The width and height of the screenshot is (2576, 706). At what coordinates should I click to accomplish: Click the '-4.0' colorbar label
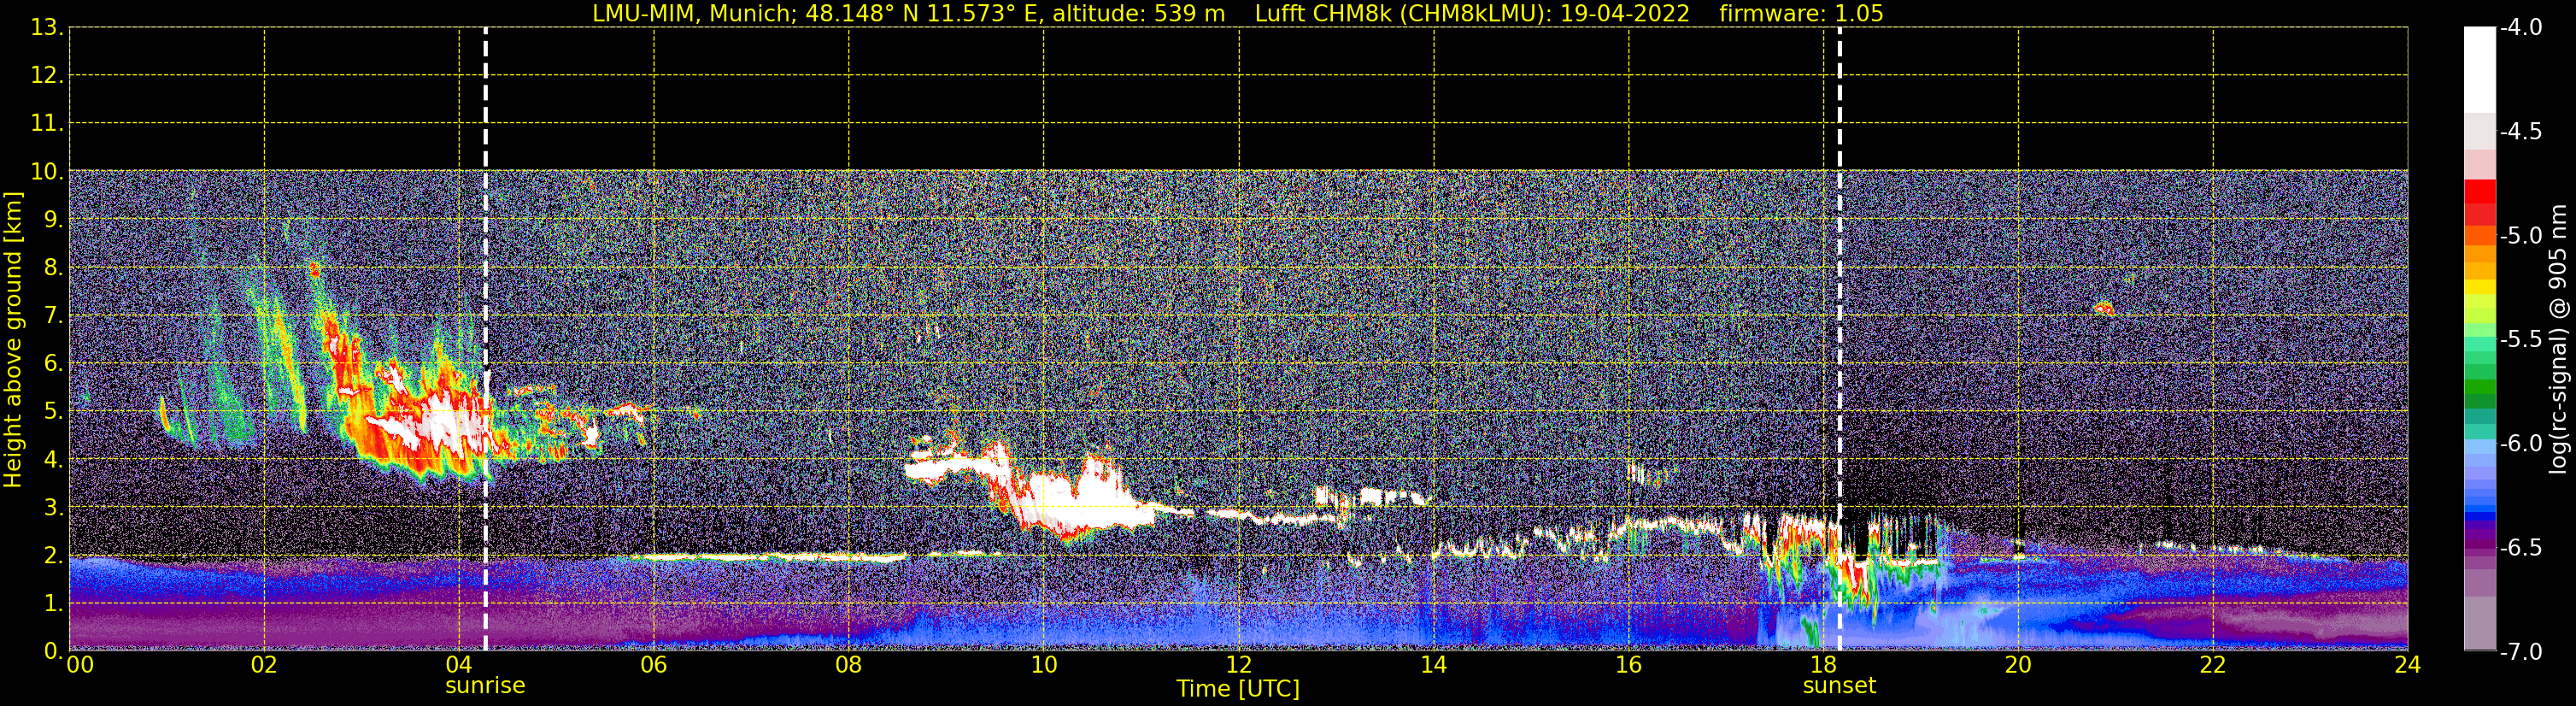tap(2521, 28)
